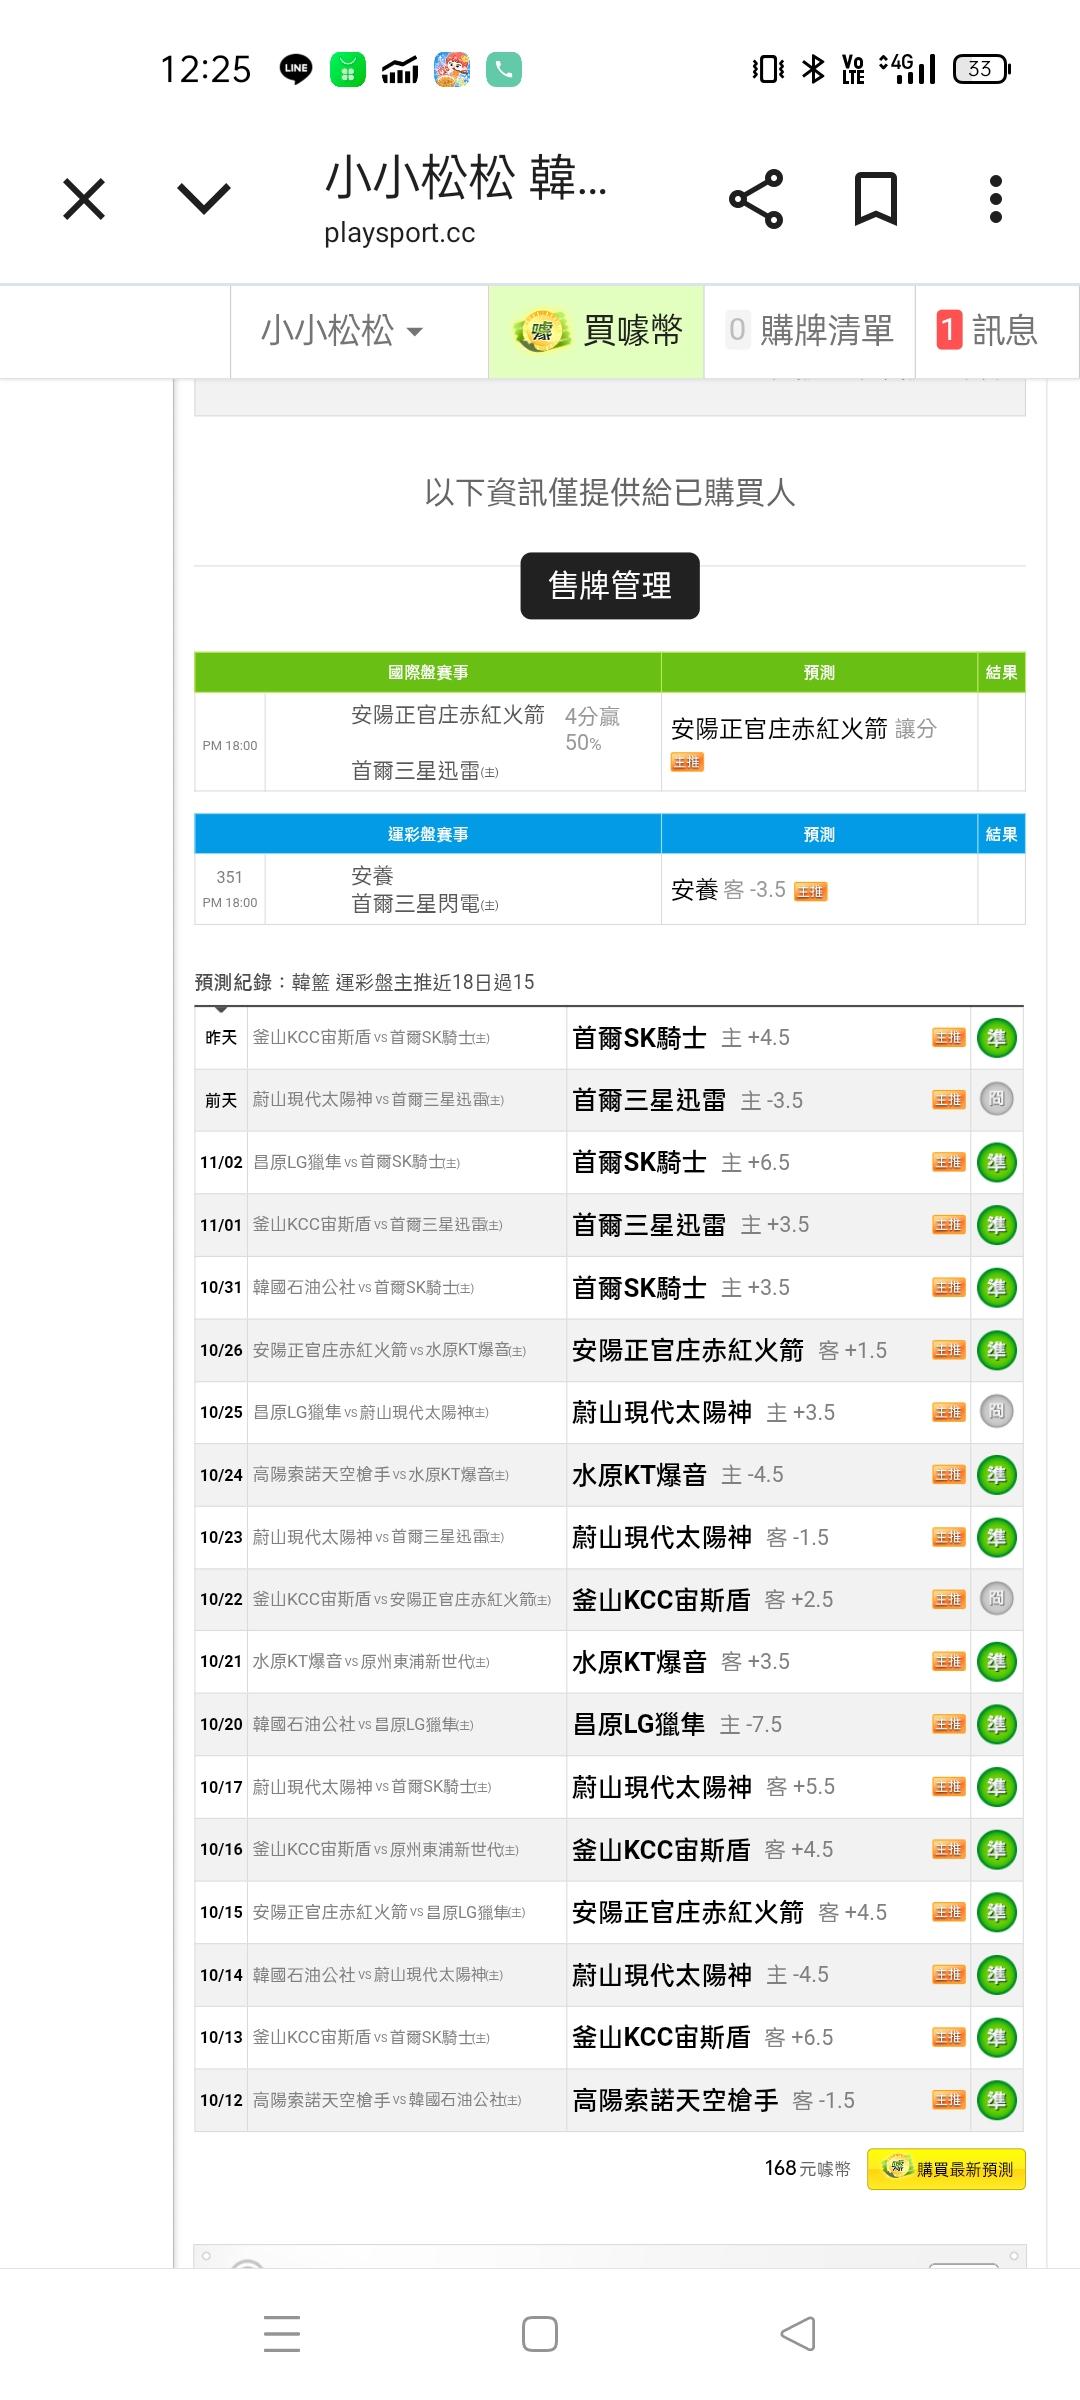Click the 4分贏 50% odds text
Image resolution: width=1080 pixels, height=2400 pixels.
click(x=592, y=729)
